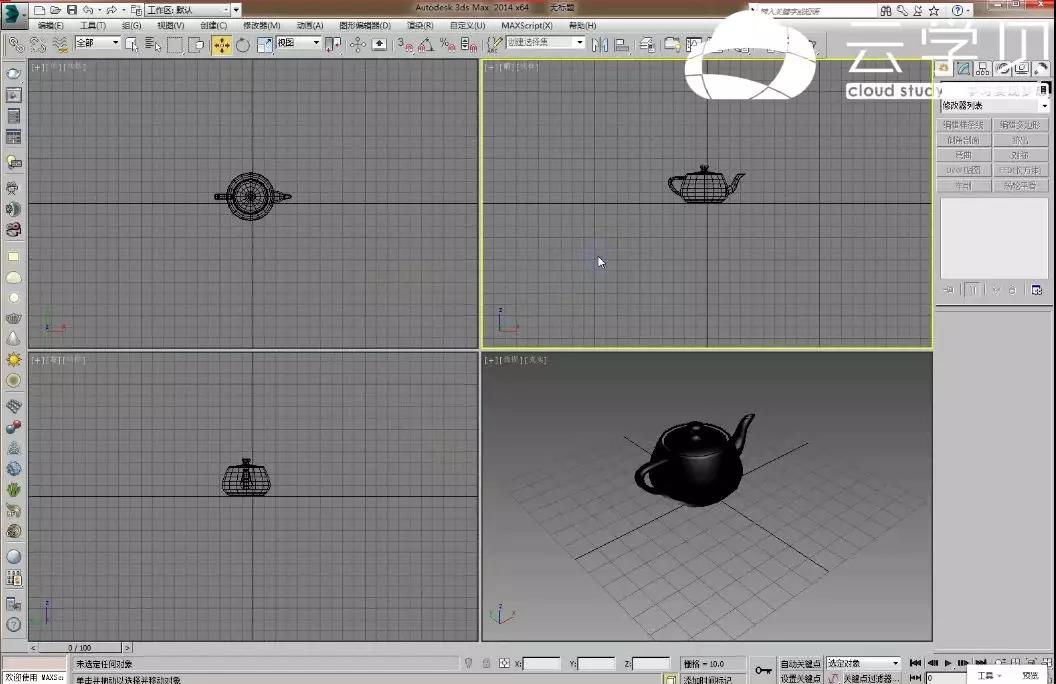Image resolution: width=1056 pixels, height=684 pixels.
Task: Open the 视图(V) menu
Action: click(170, 26)
